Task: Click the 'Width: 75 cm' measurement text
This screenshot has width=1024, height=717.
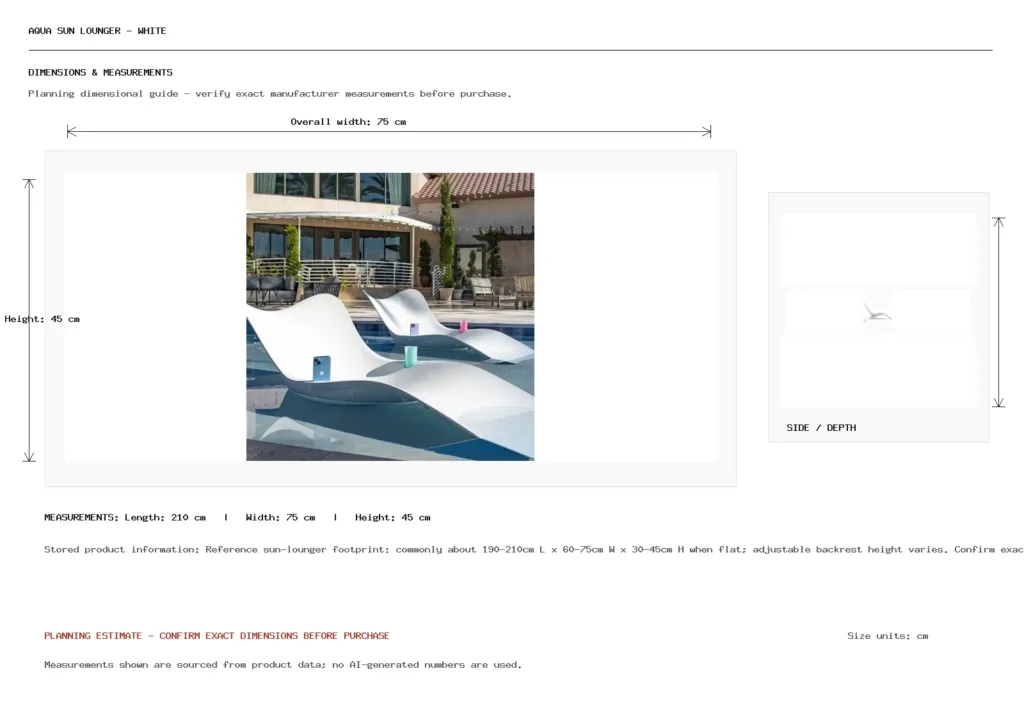Action: pyautogui.click(x=280, y=517)
